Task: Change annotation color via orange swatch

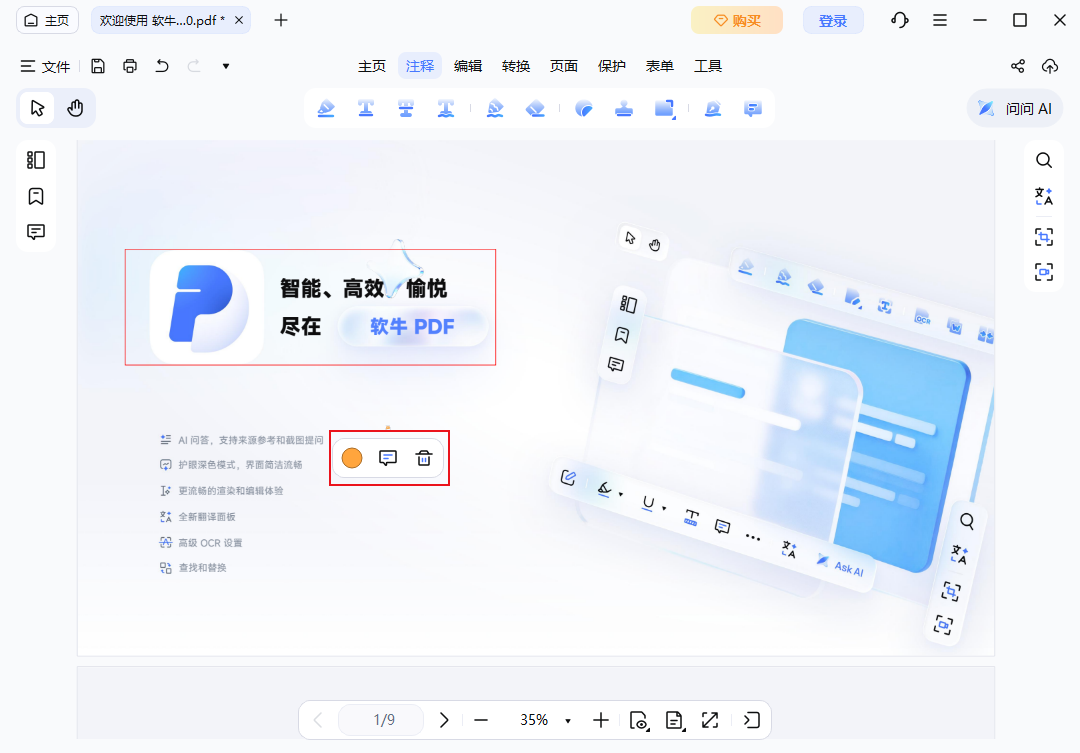Action: click(352, 457)
